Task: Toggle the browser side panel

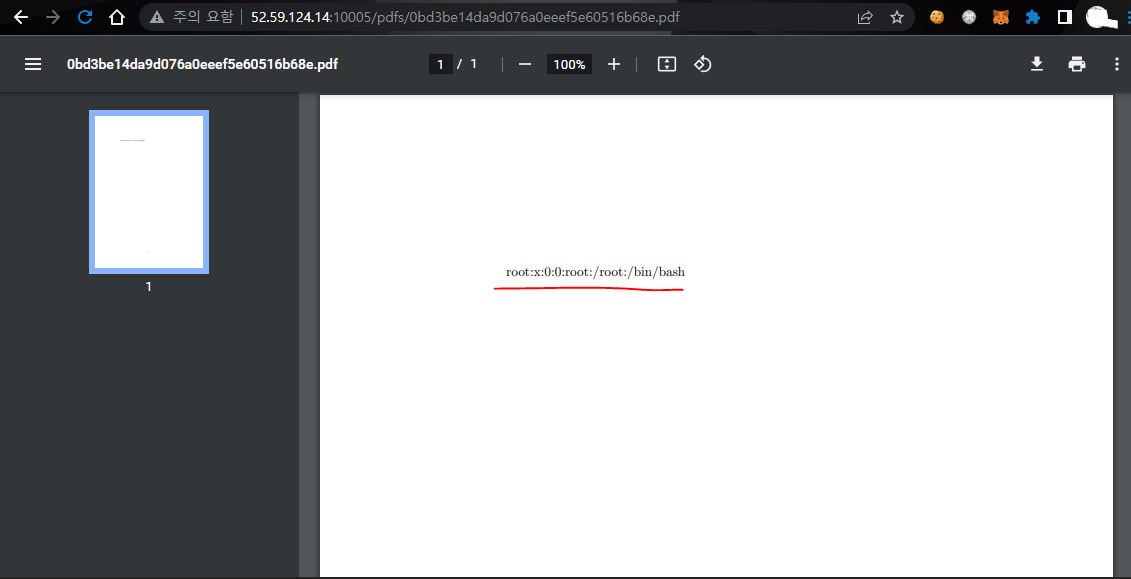Action: tap(1065, 17)
